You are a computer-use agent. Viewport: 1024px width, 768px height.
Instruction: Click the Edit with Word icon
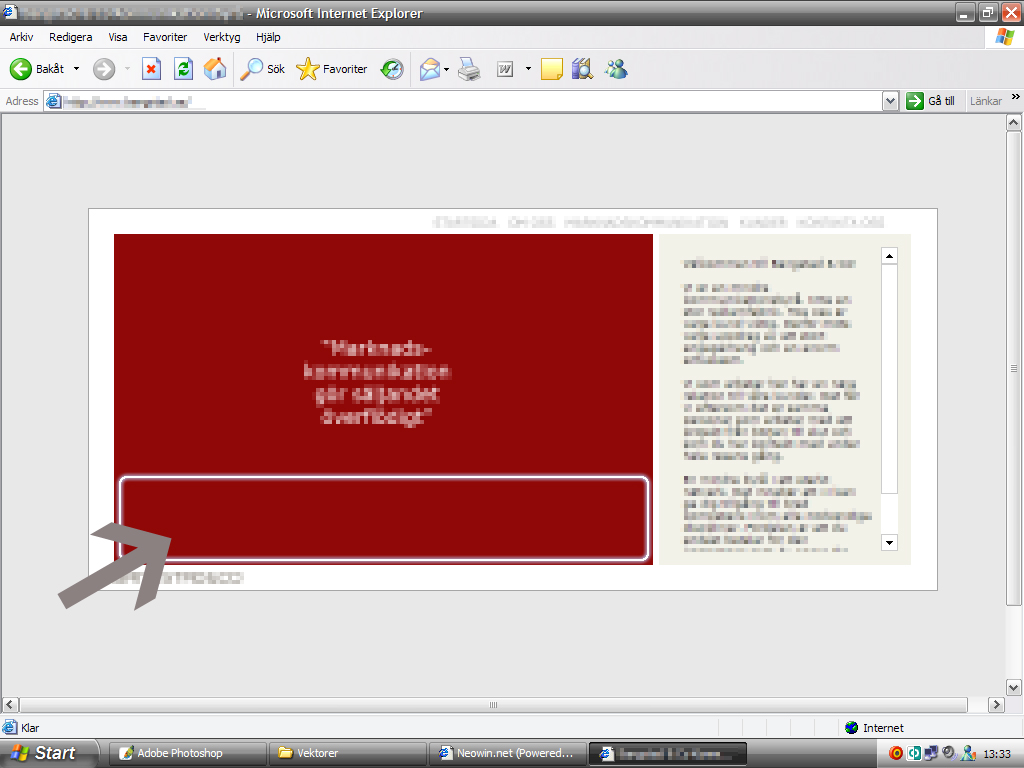coord(505,69)
